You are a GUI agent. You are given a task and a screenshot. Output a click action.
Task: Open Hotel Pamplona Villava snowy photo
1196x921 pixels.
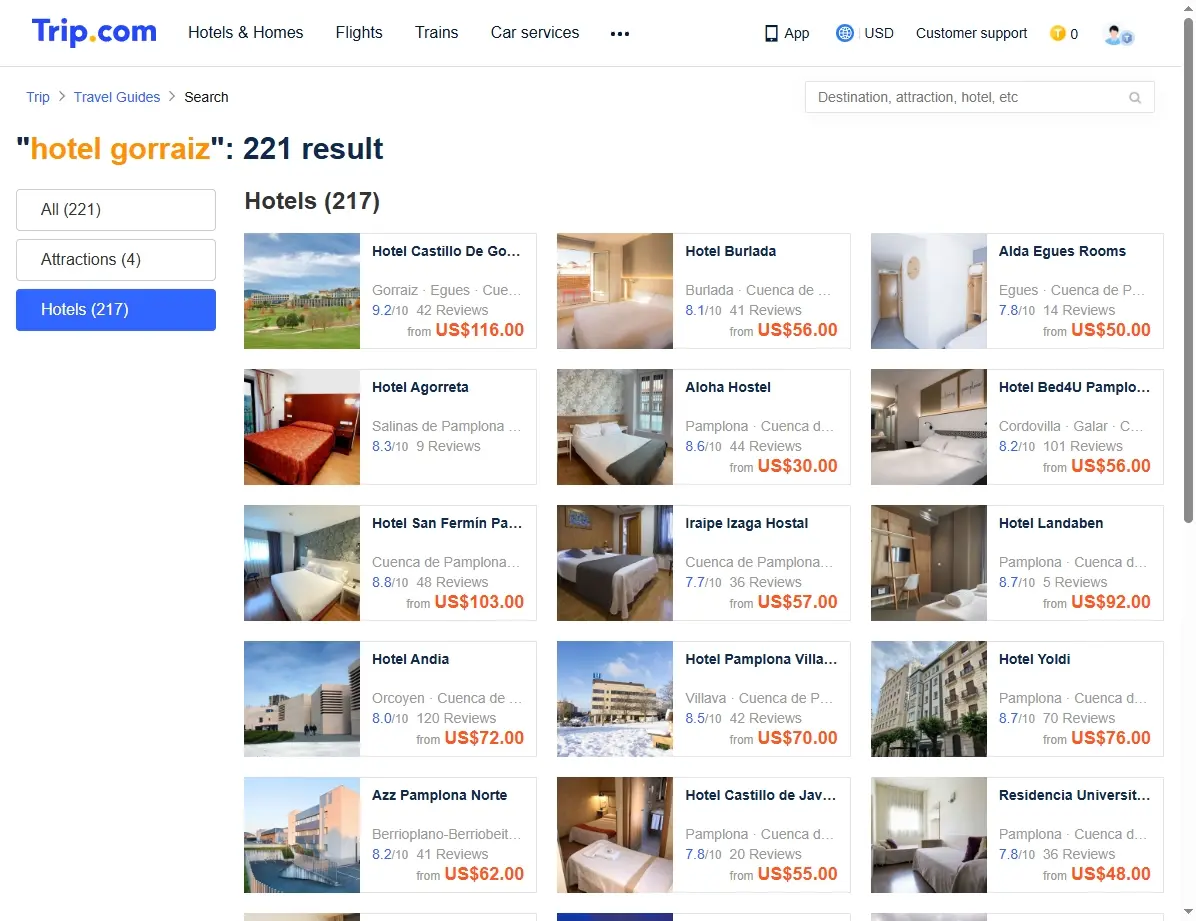tap(615, 699)
